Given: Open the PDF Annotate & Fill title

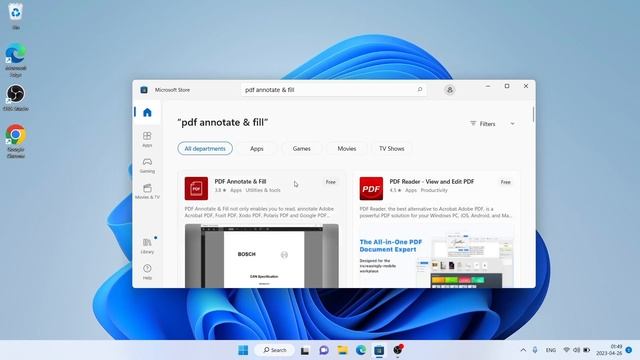Looking at the screenshot, I should (x=240, y=181).
